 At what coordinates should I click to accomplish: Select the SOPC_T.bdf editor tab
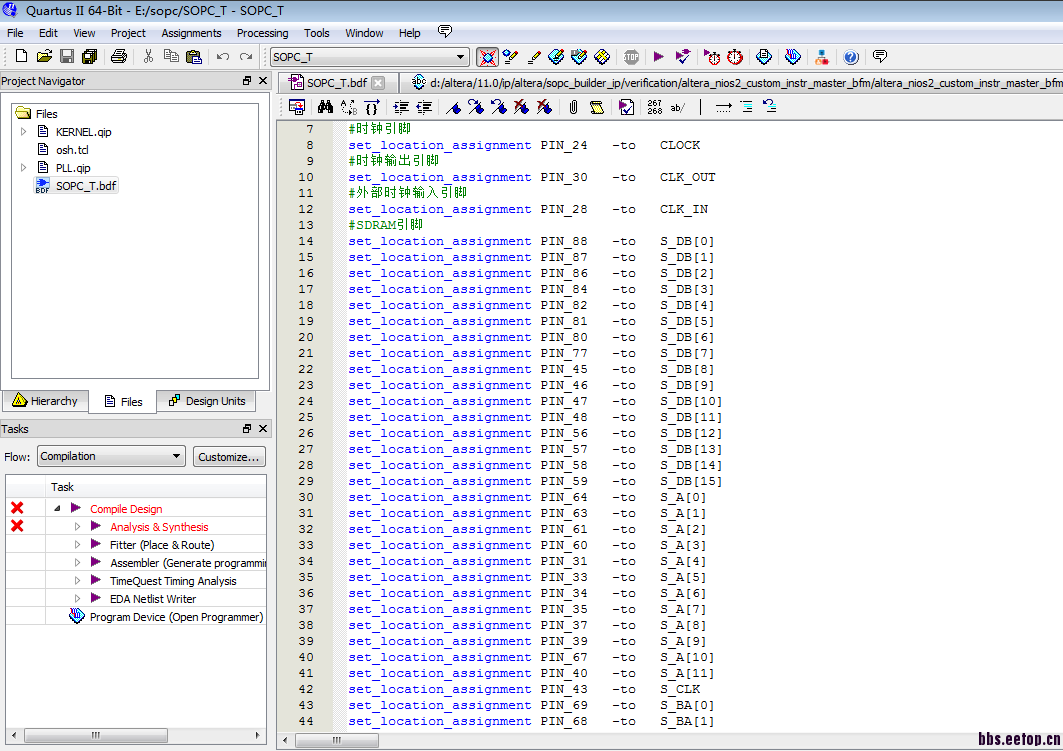tap(337, 83)
